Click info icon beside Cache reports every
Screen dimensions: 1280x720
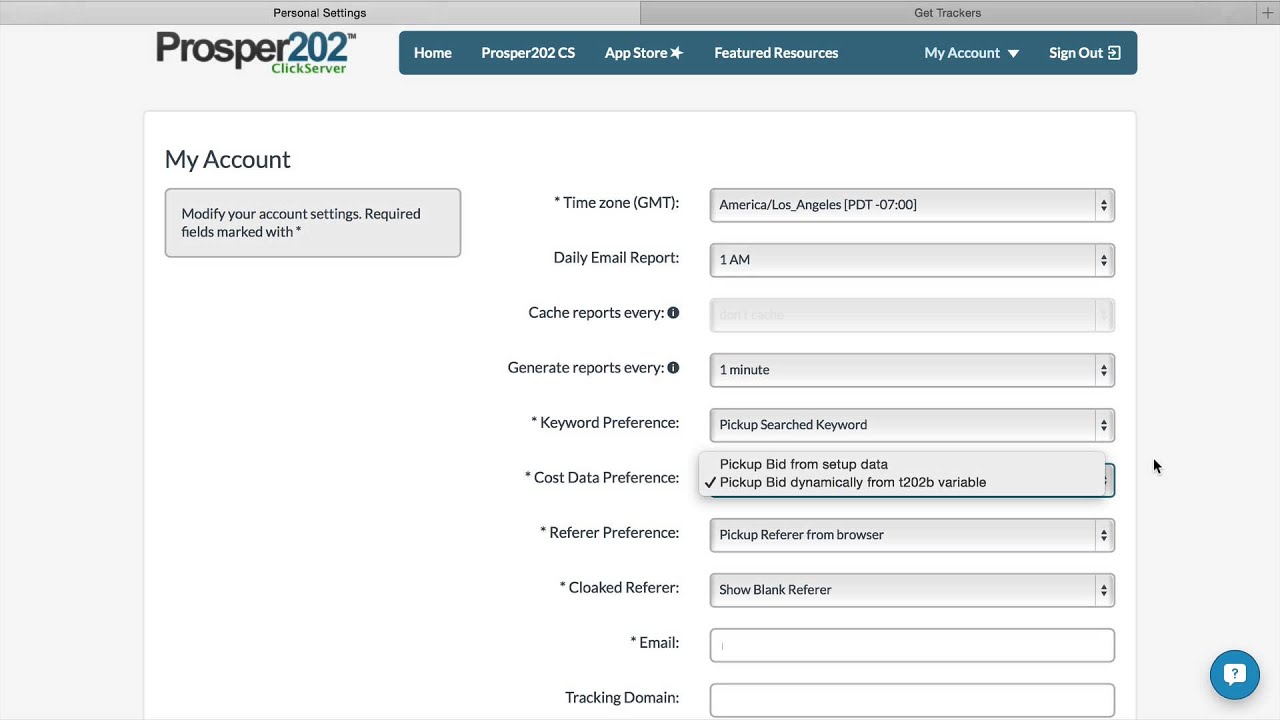[x=673, y=313]
